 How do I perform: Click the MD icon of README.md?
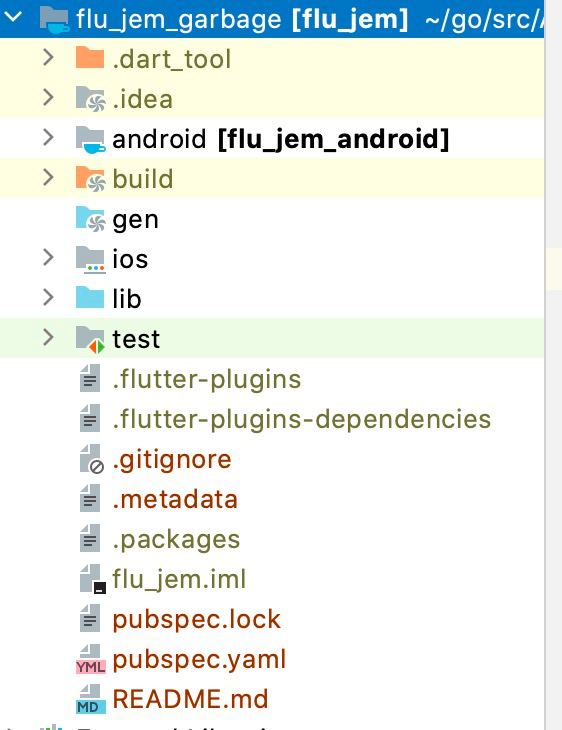point(91,699)
